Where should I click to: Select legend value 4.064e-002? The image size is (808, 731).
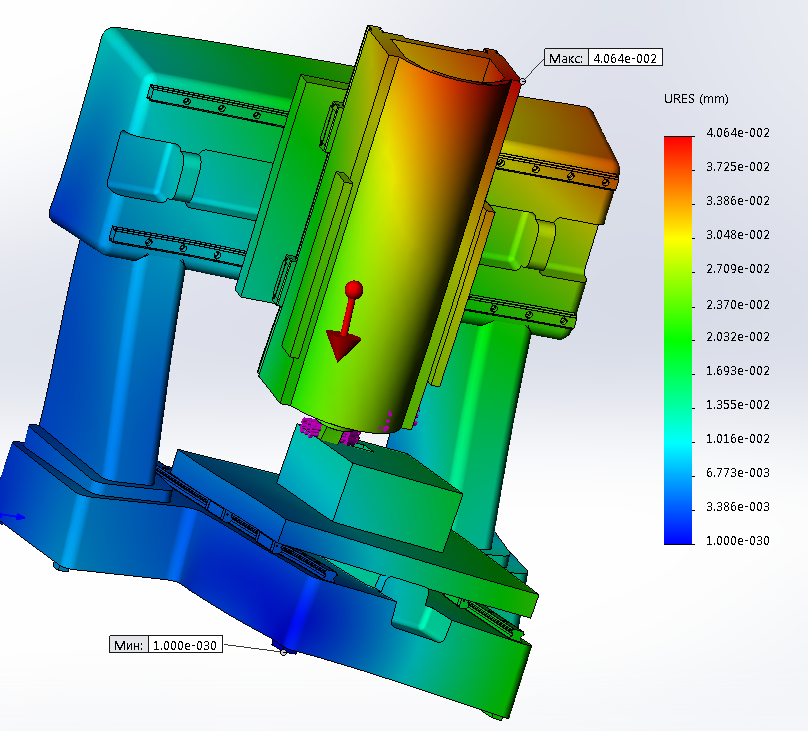tap(738, 132)
